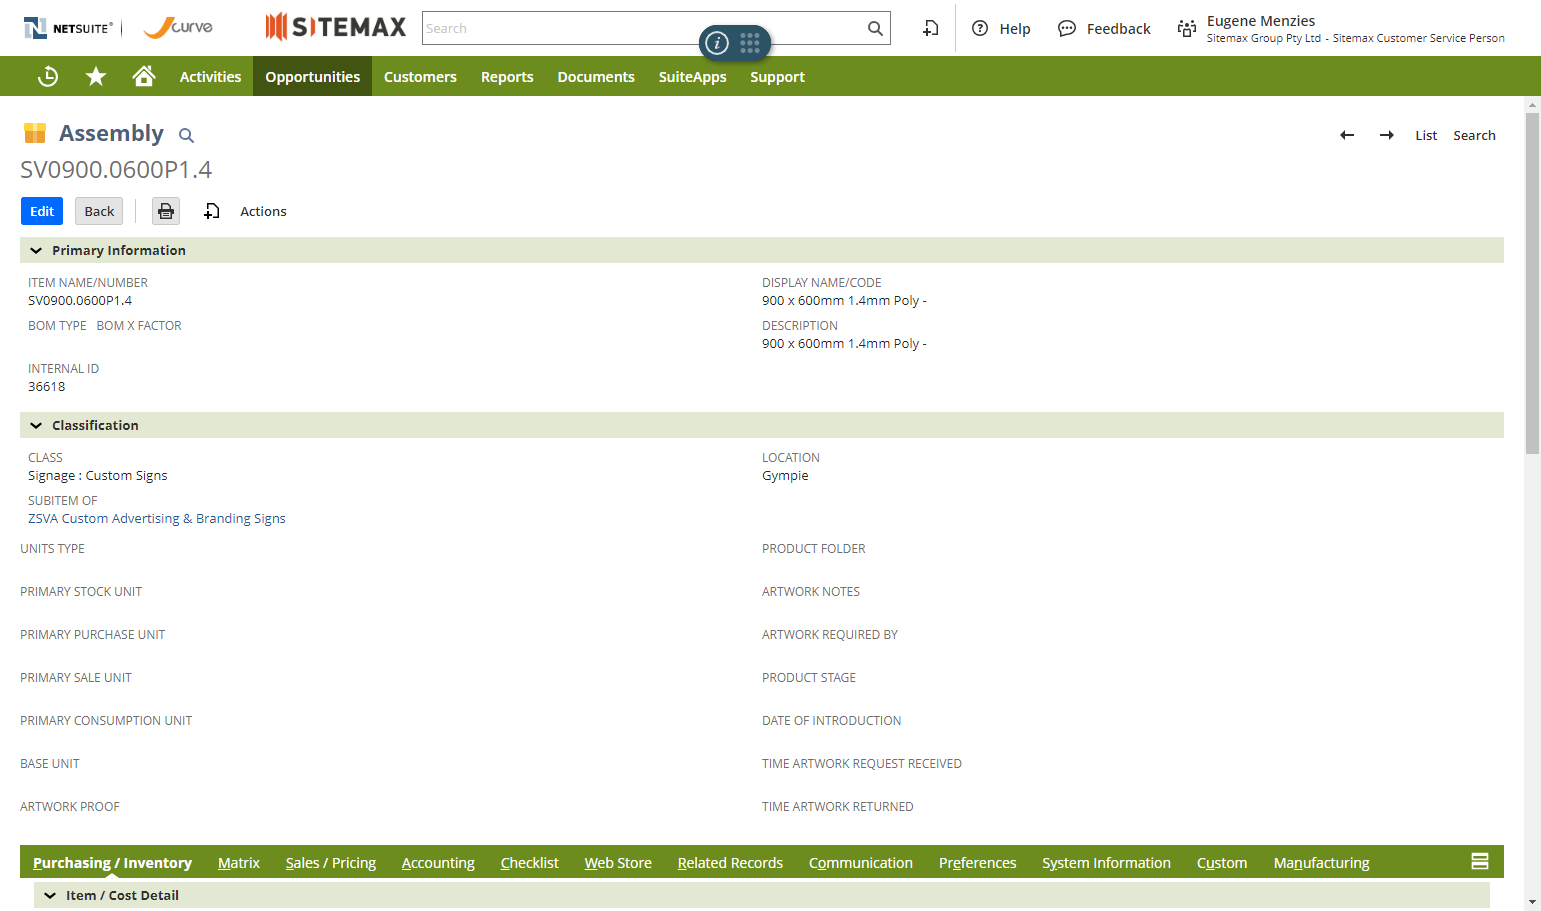Image resolution: width=1541 pixels, height=911 pixels.
Task: Click the Help question mark icon
Action: 980,28
